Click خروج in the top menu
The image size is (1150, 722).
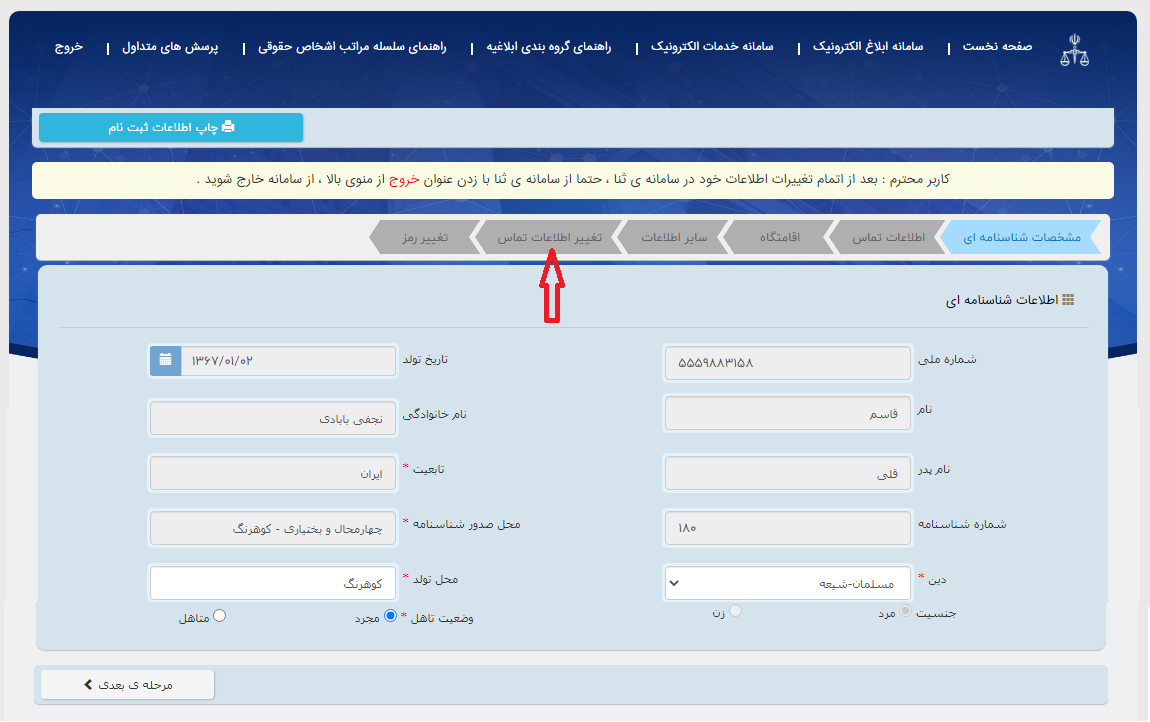pyautogui.click(x=69, y=46)
